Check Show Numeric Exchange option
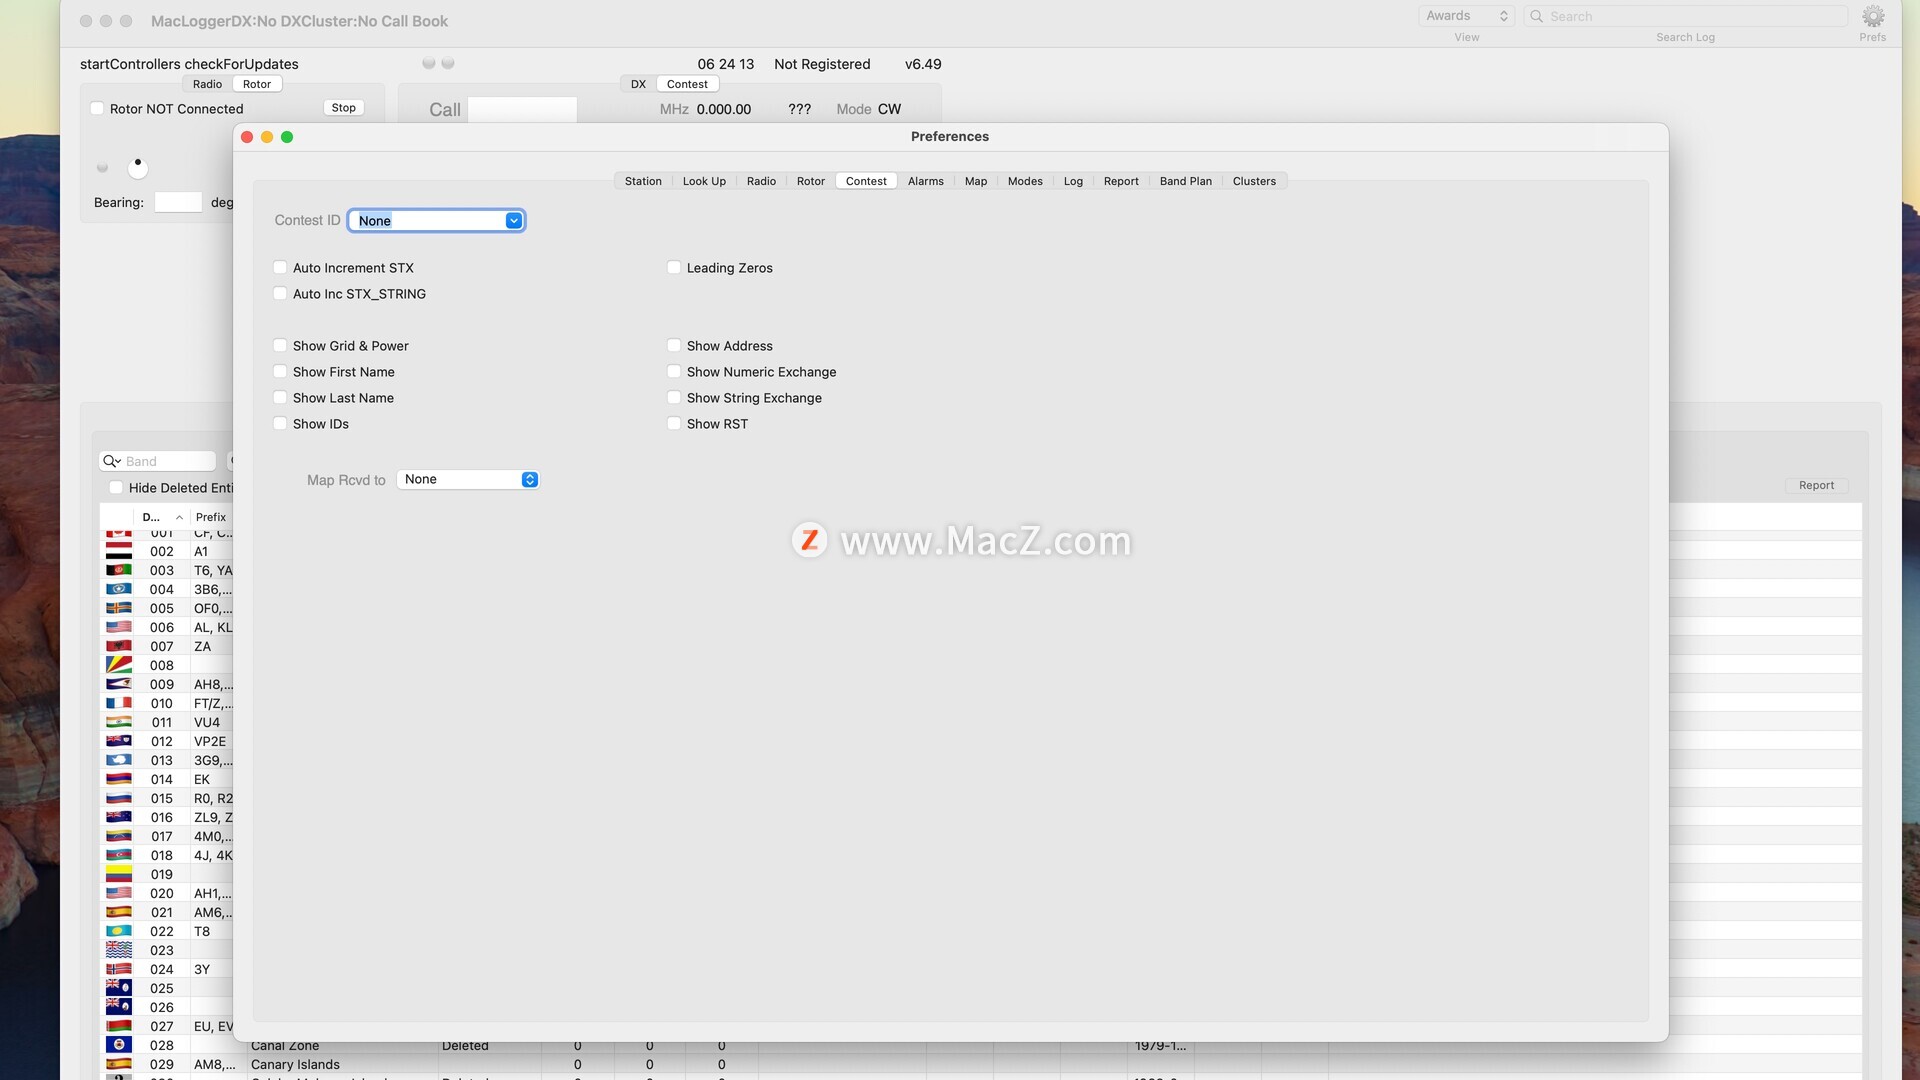1920x1080 pixels. tap(674, 372)
